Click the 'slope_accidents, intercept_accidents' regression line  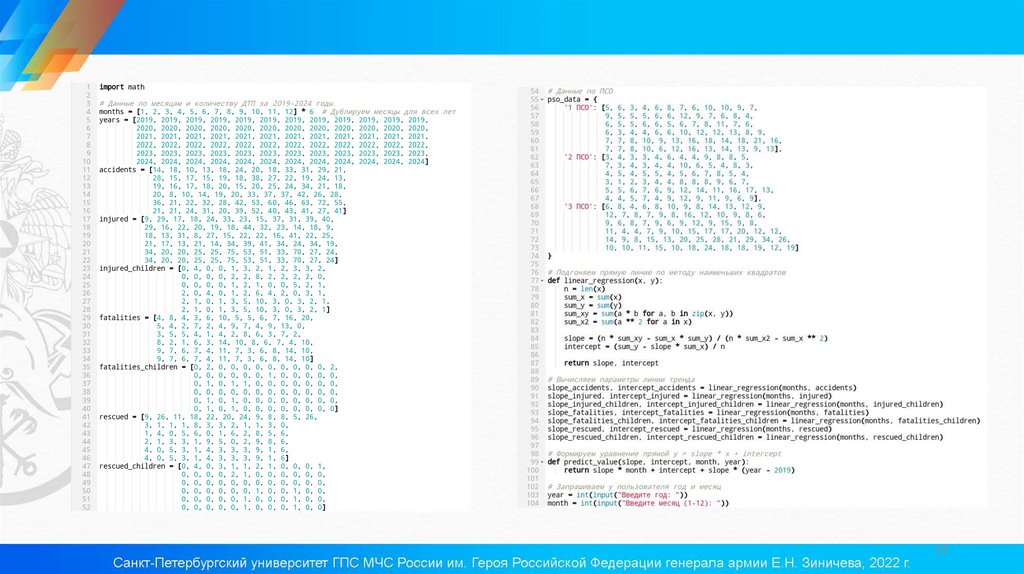click(x=702, y=388)
